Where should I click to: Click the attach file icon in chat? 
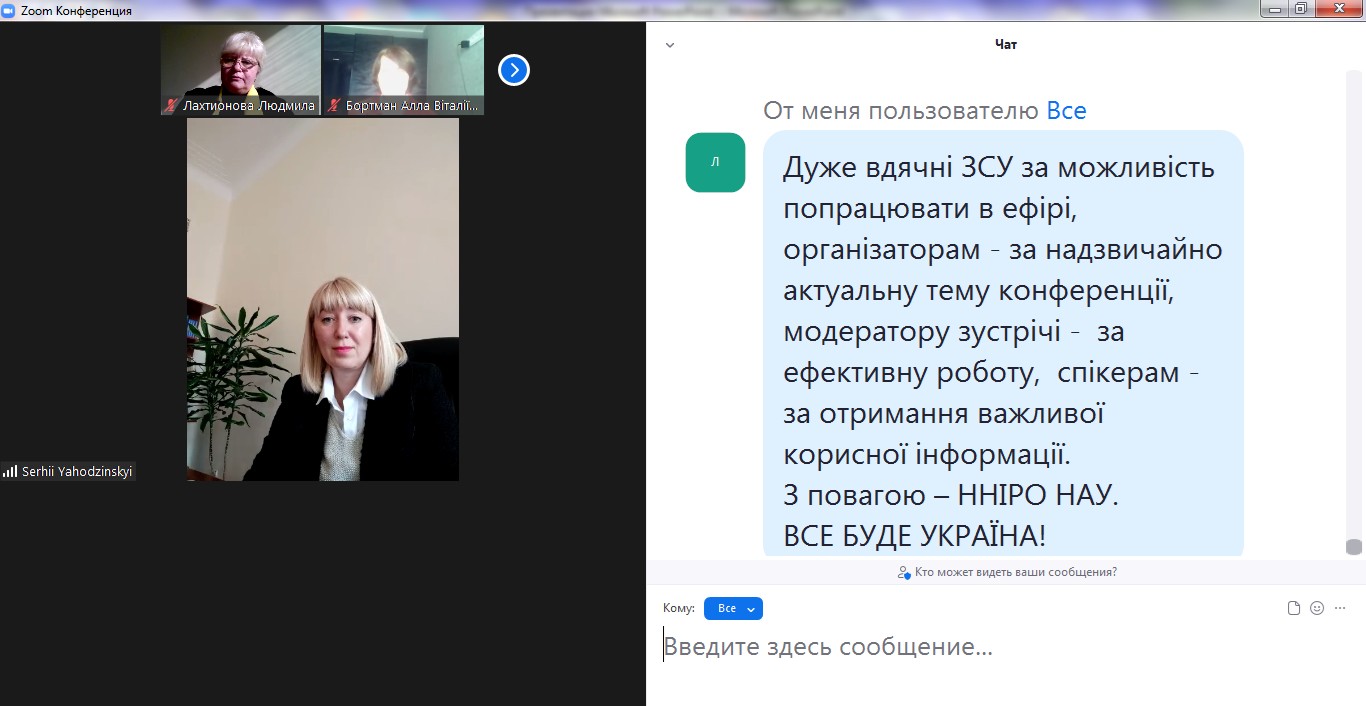click(x=1294, y=608)
